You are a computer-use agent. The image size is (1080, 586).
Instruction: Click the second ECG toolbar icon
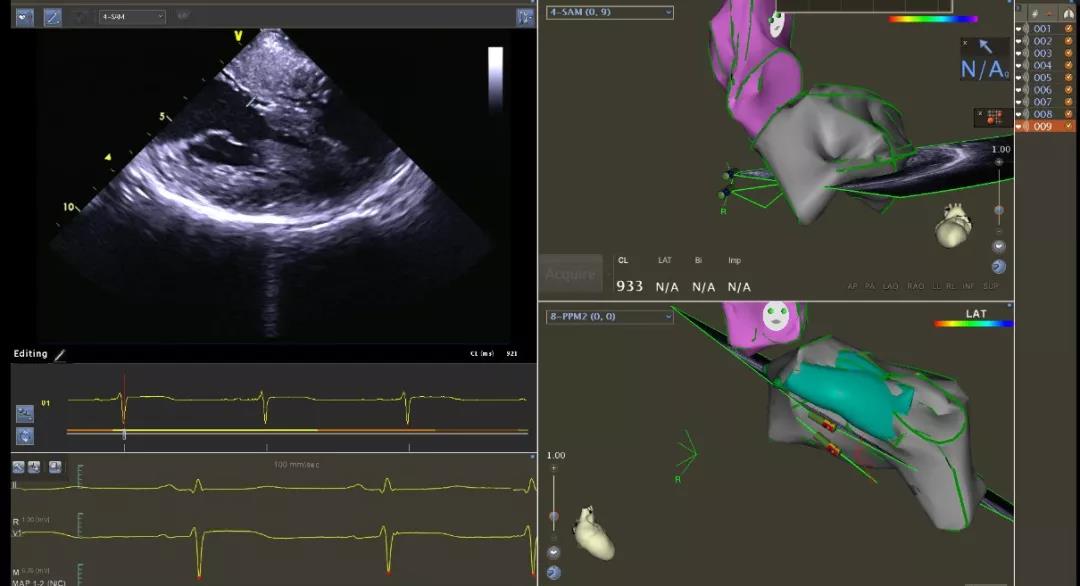click(x=34, y=468)
